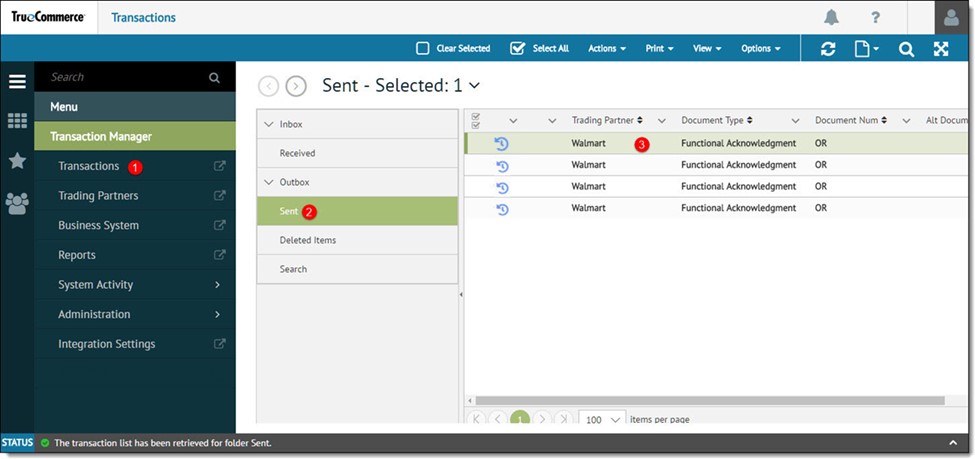This screenshot has height=459, width=975.
Task: Click the refresh icon in toolbar
Action: (828, 49)
